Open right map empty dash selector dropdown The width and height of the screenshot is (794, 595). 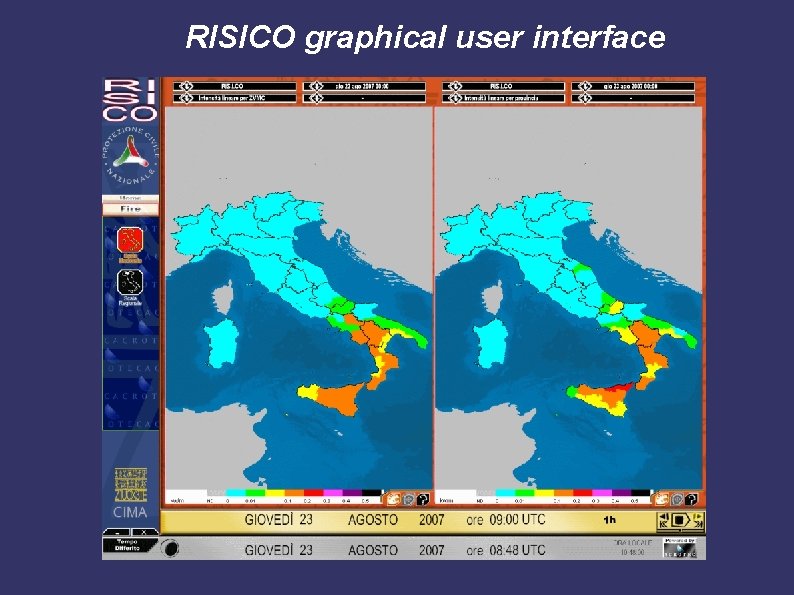633,98
